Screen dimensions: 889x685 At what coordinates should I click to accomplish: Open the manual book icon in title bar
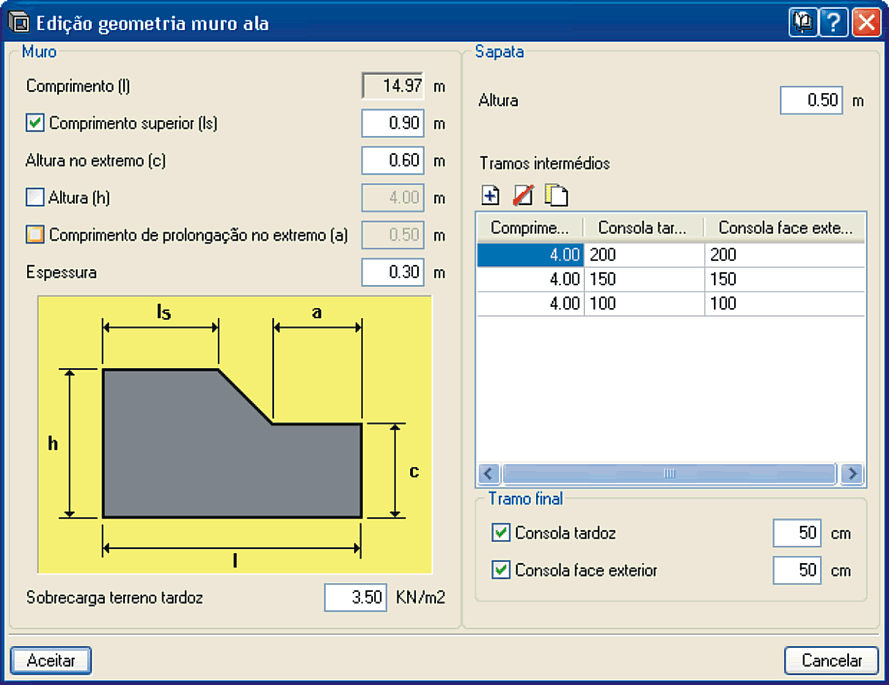click(802, 23)
